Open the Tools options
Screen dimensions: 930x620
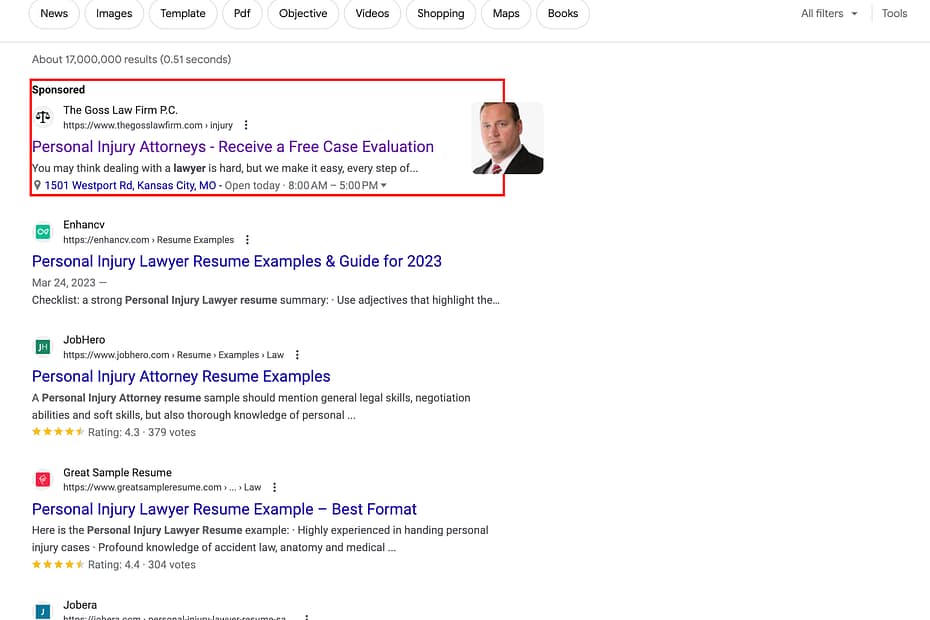click(894, 13)
